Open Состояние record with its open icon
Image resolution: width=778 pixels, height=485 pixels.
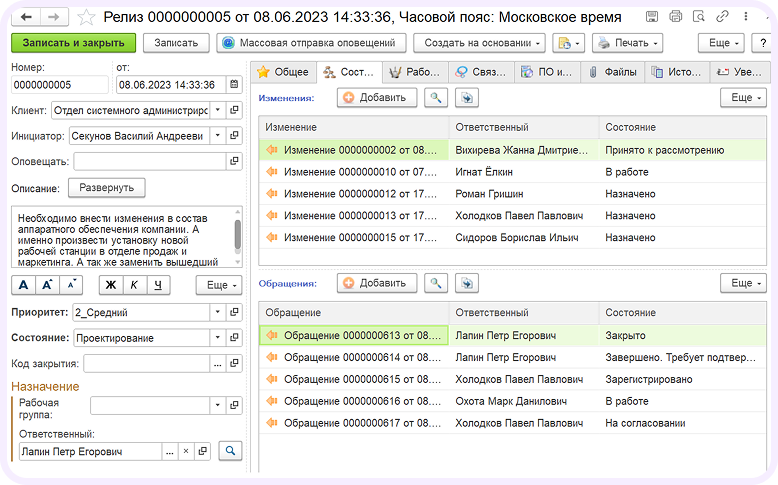coord(234,338)
